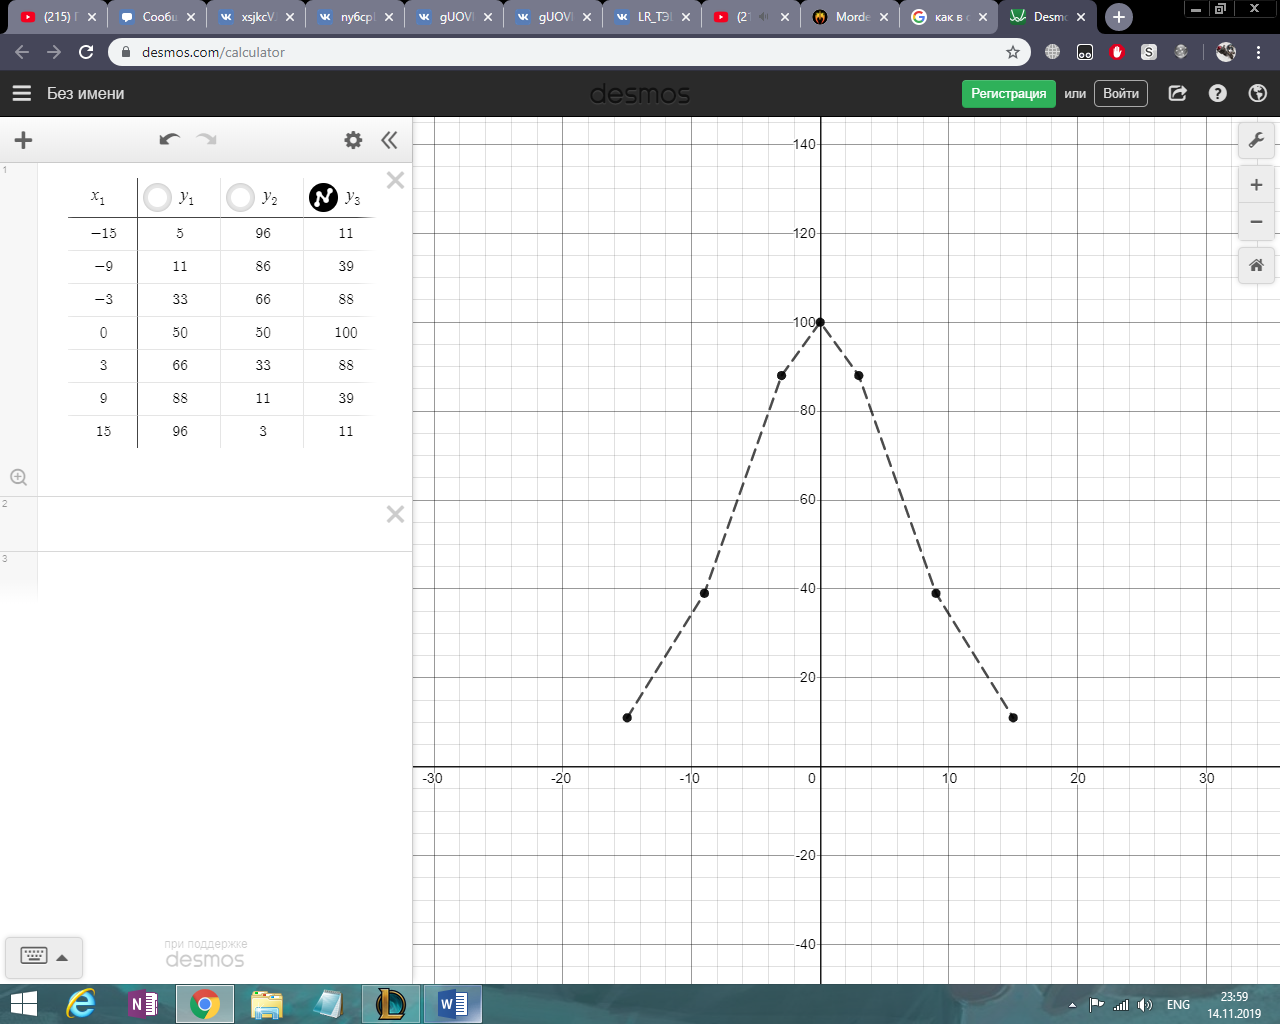Switch to the LR_ТЭ browser tab

[x=652, y=17]
